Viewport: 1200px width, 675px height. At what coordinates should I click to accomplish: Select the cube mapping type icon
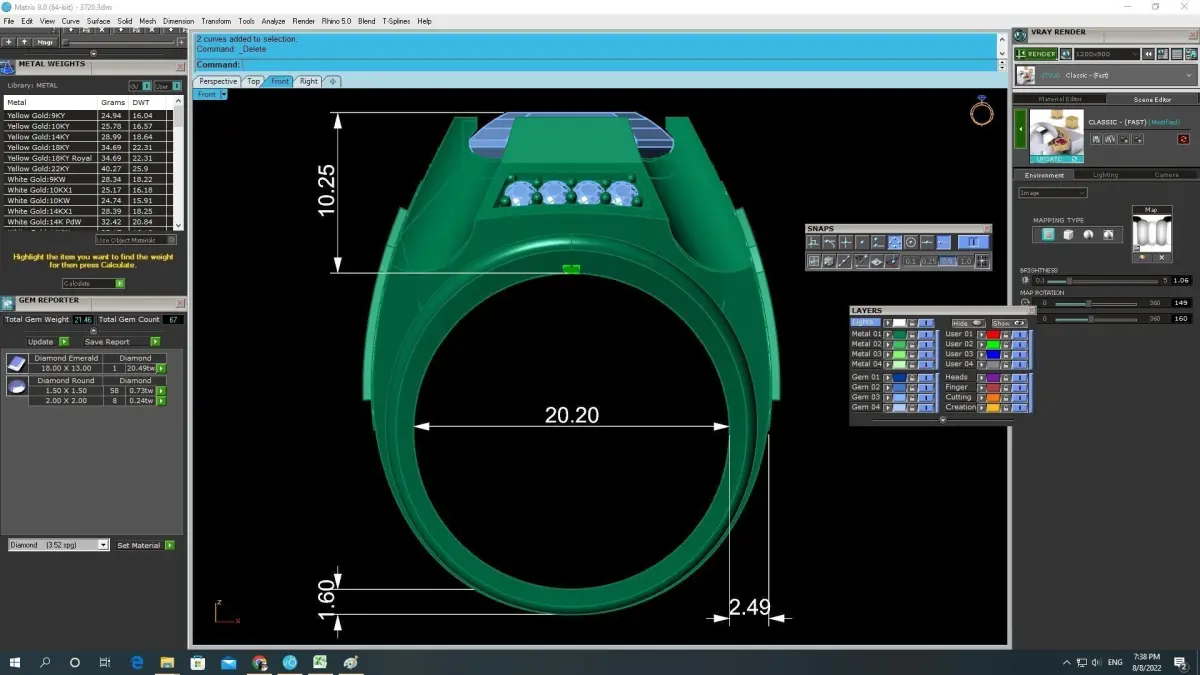tap(1068, 235)
